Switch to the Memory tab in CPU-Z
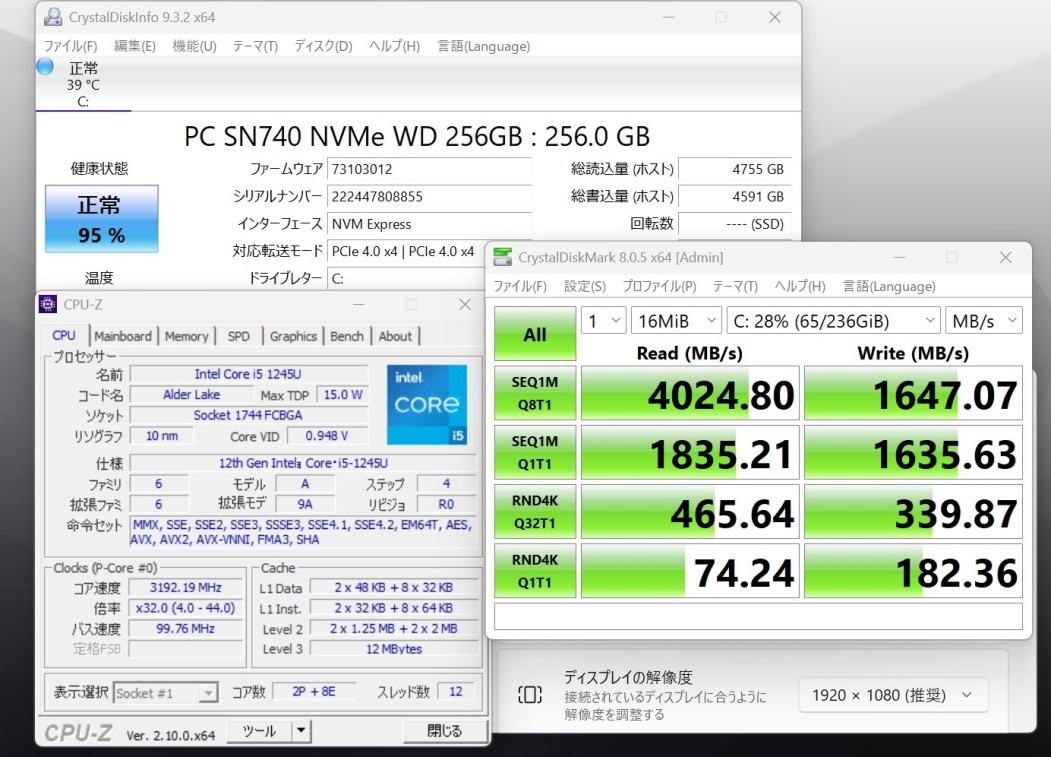The height and width of the screenshot is (757, 1051). click(186, 337)
